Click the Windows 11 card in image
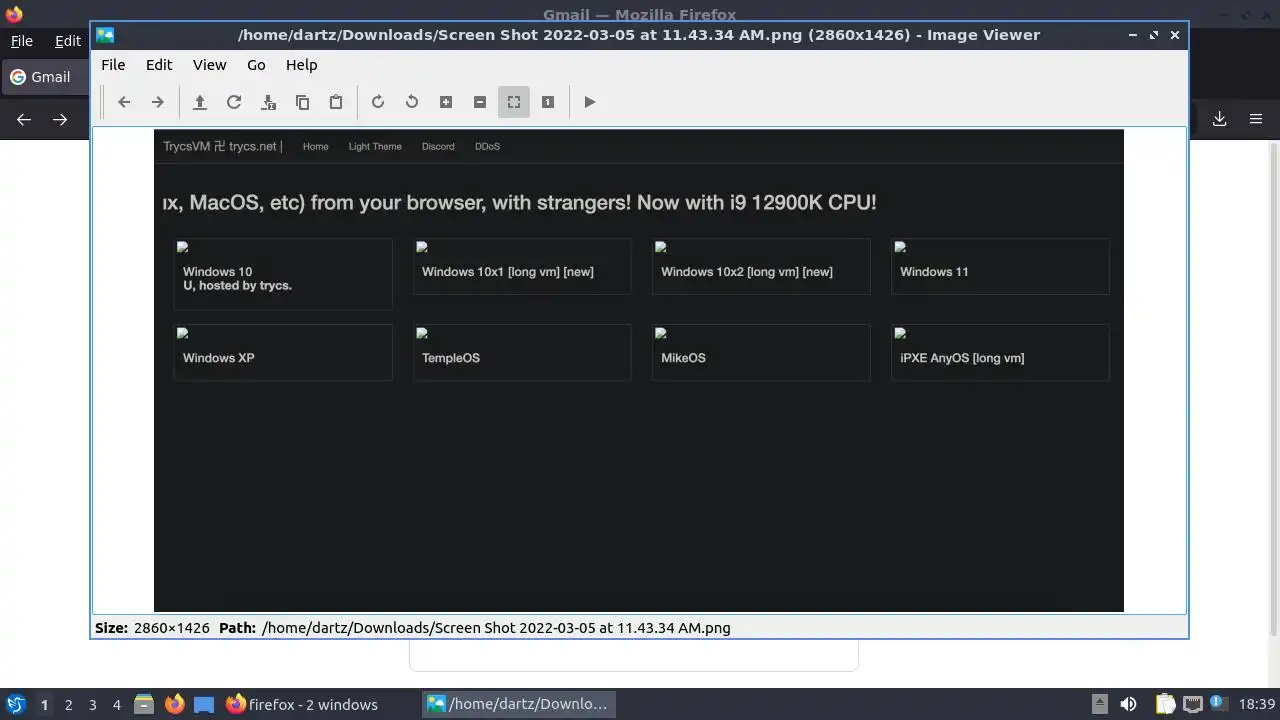The height and width of the screenshot is (720, 1280). [x=1000, y=266]
